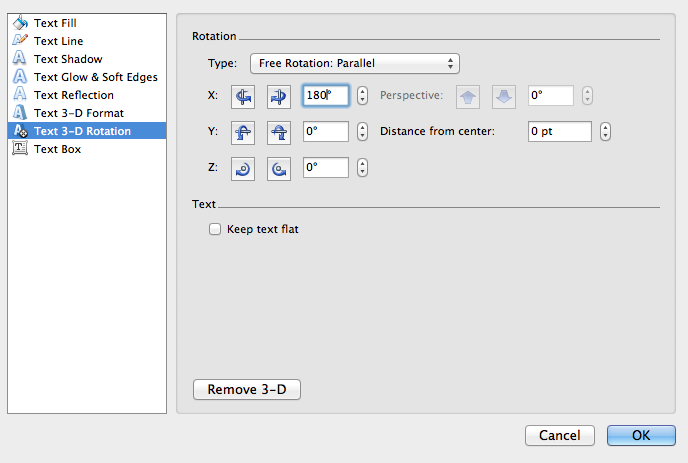Click the Z rotation degree input field
Viewport: 688px width, 463px height.
click(325, 168)
